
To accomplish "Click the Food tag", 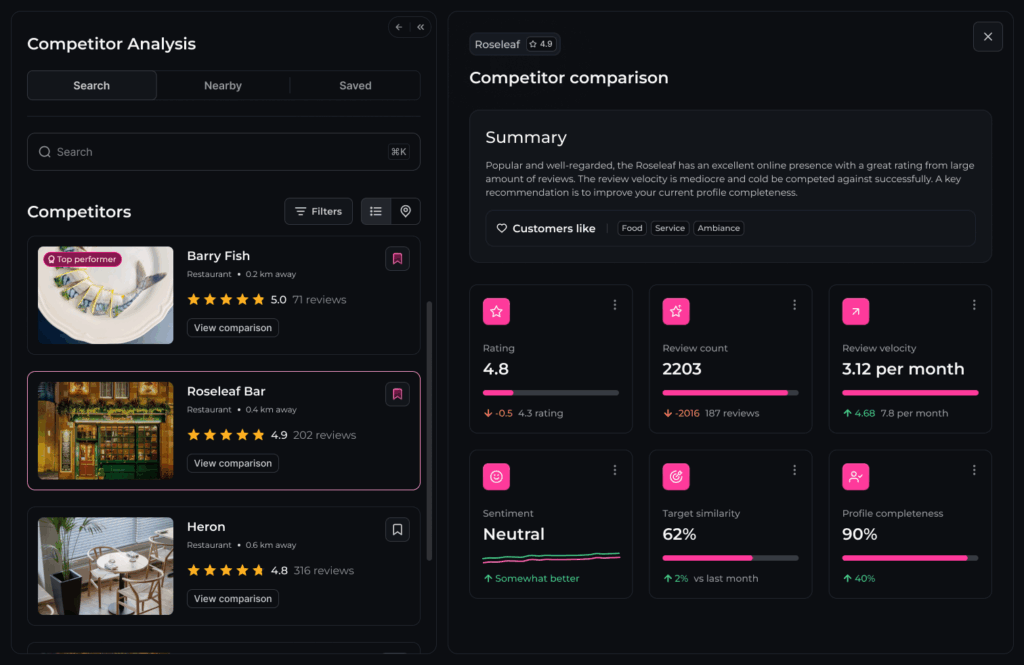I will 632,229.
